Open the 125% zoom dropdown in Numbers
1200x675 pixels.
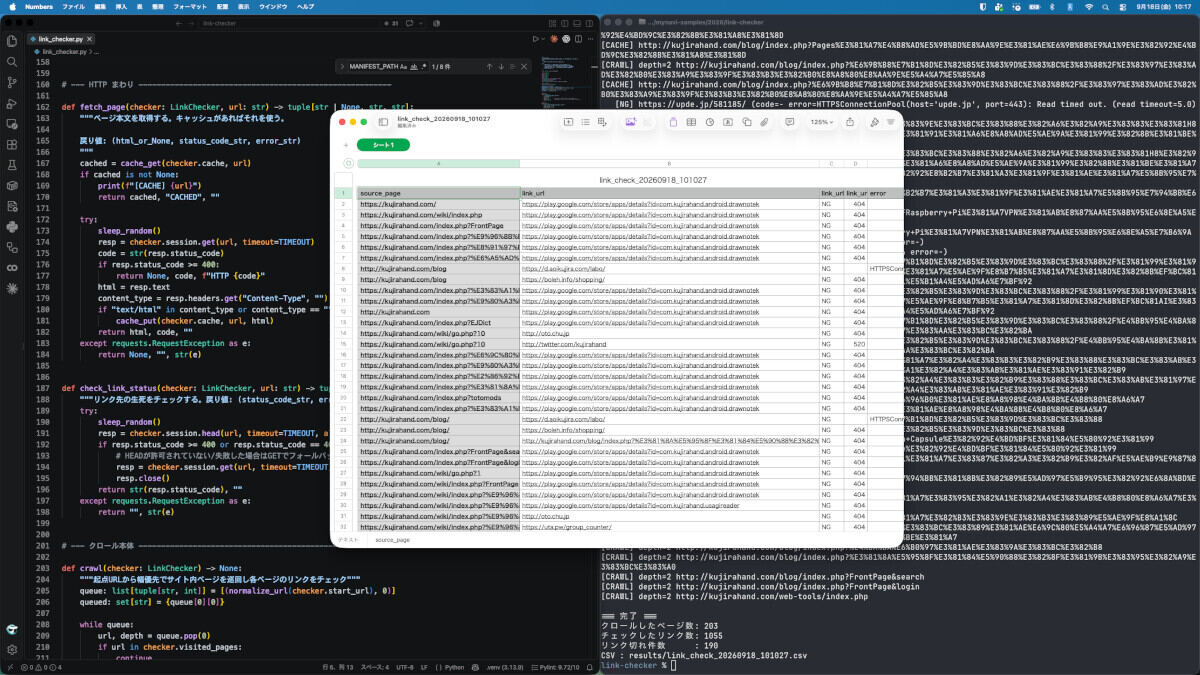pos(822,122)
